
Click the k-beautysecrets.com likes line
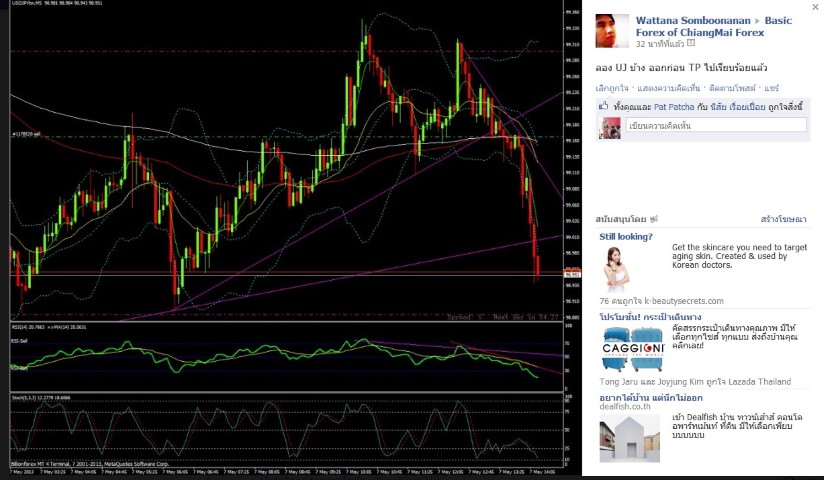tap(661, 301)
